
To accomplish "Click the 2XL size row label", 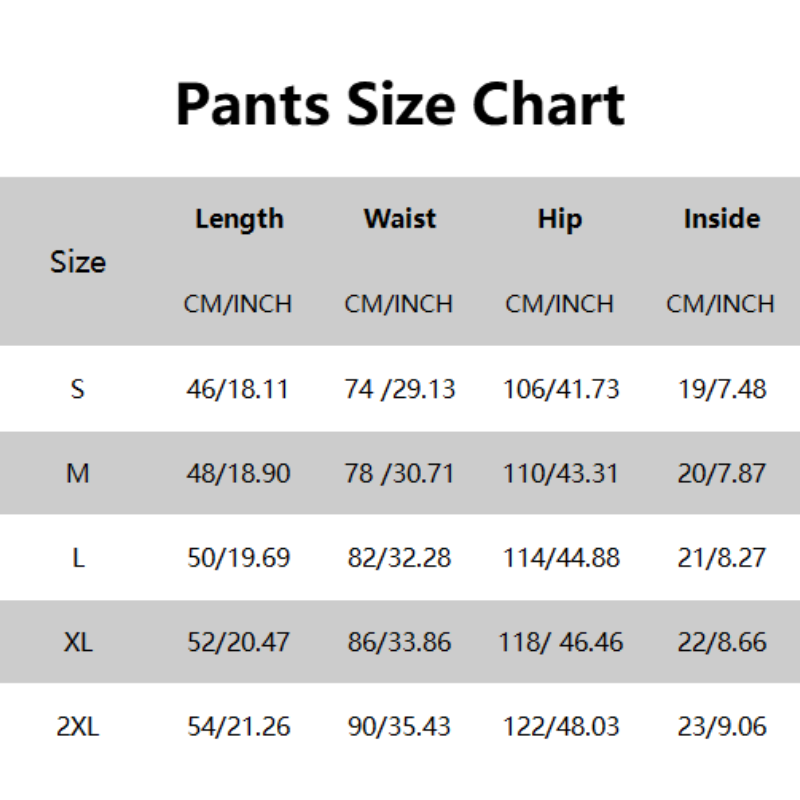I will 78,726.
